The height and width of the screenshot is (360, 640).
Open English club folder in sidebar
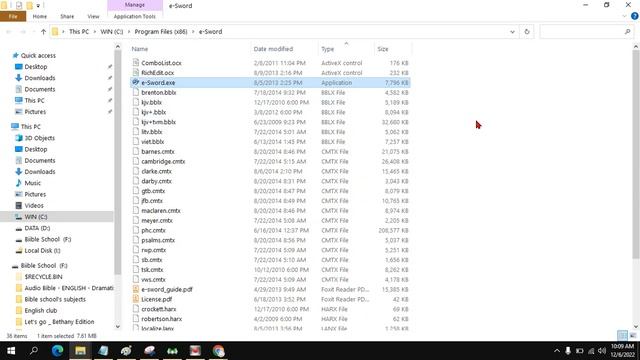point(40,311)
